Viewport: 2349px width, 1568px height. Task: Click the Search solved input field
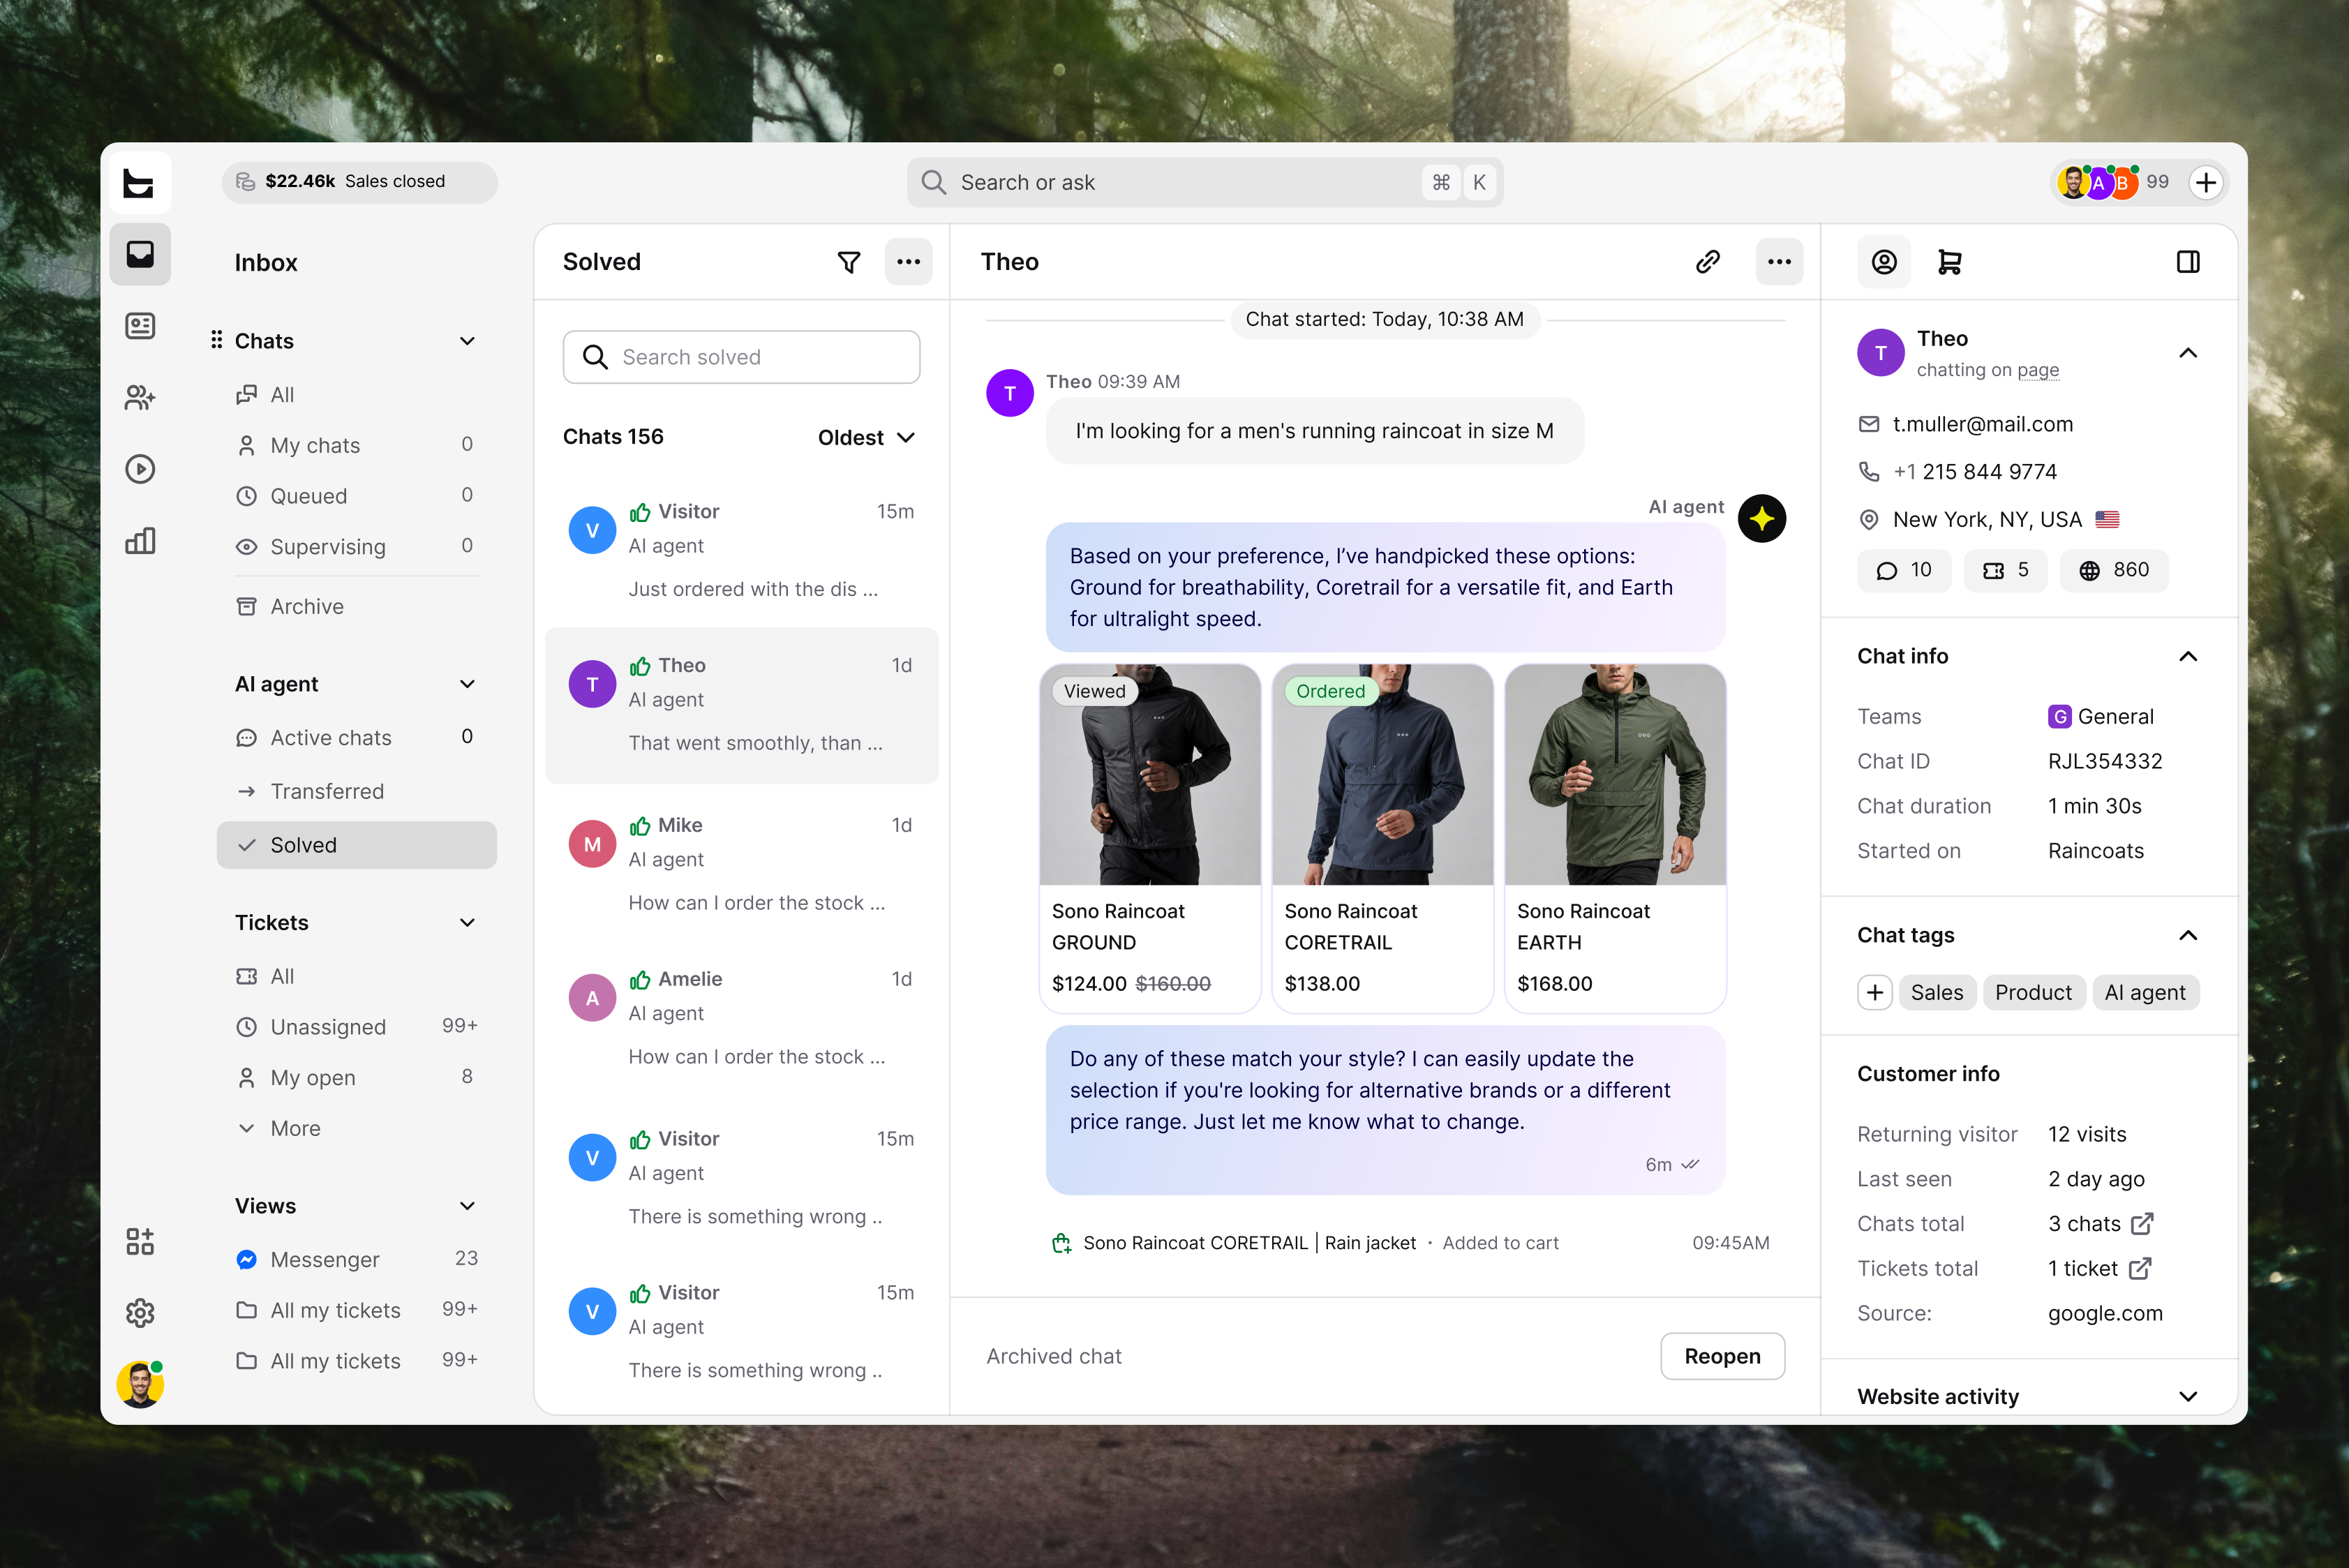[x=741, y=357]
